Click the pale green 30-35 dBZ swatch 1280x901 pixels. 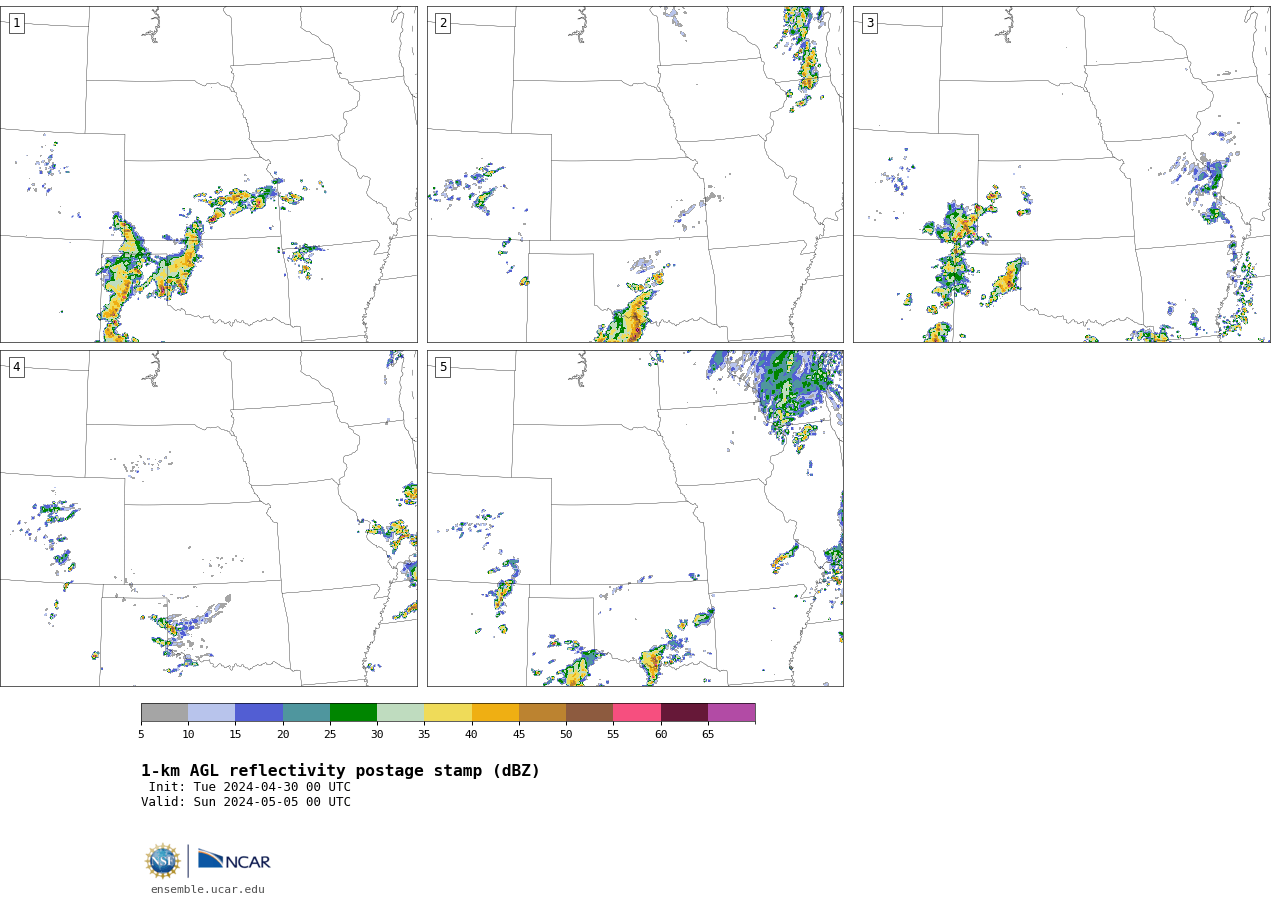[x=401, y=712]
